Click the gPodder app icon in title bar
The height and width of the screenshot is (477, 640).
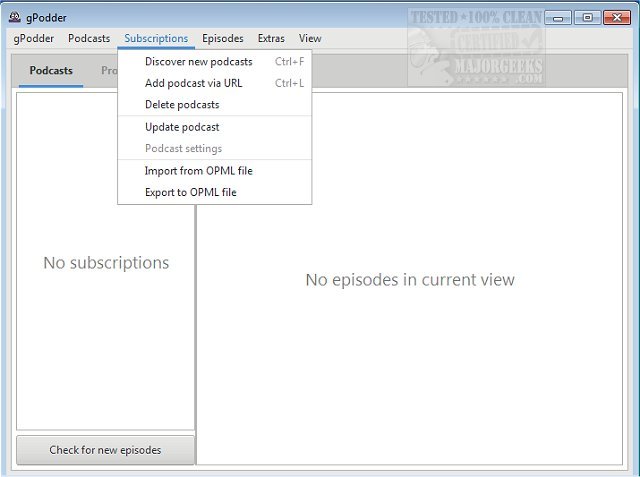pos(15,17)
